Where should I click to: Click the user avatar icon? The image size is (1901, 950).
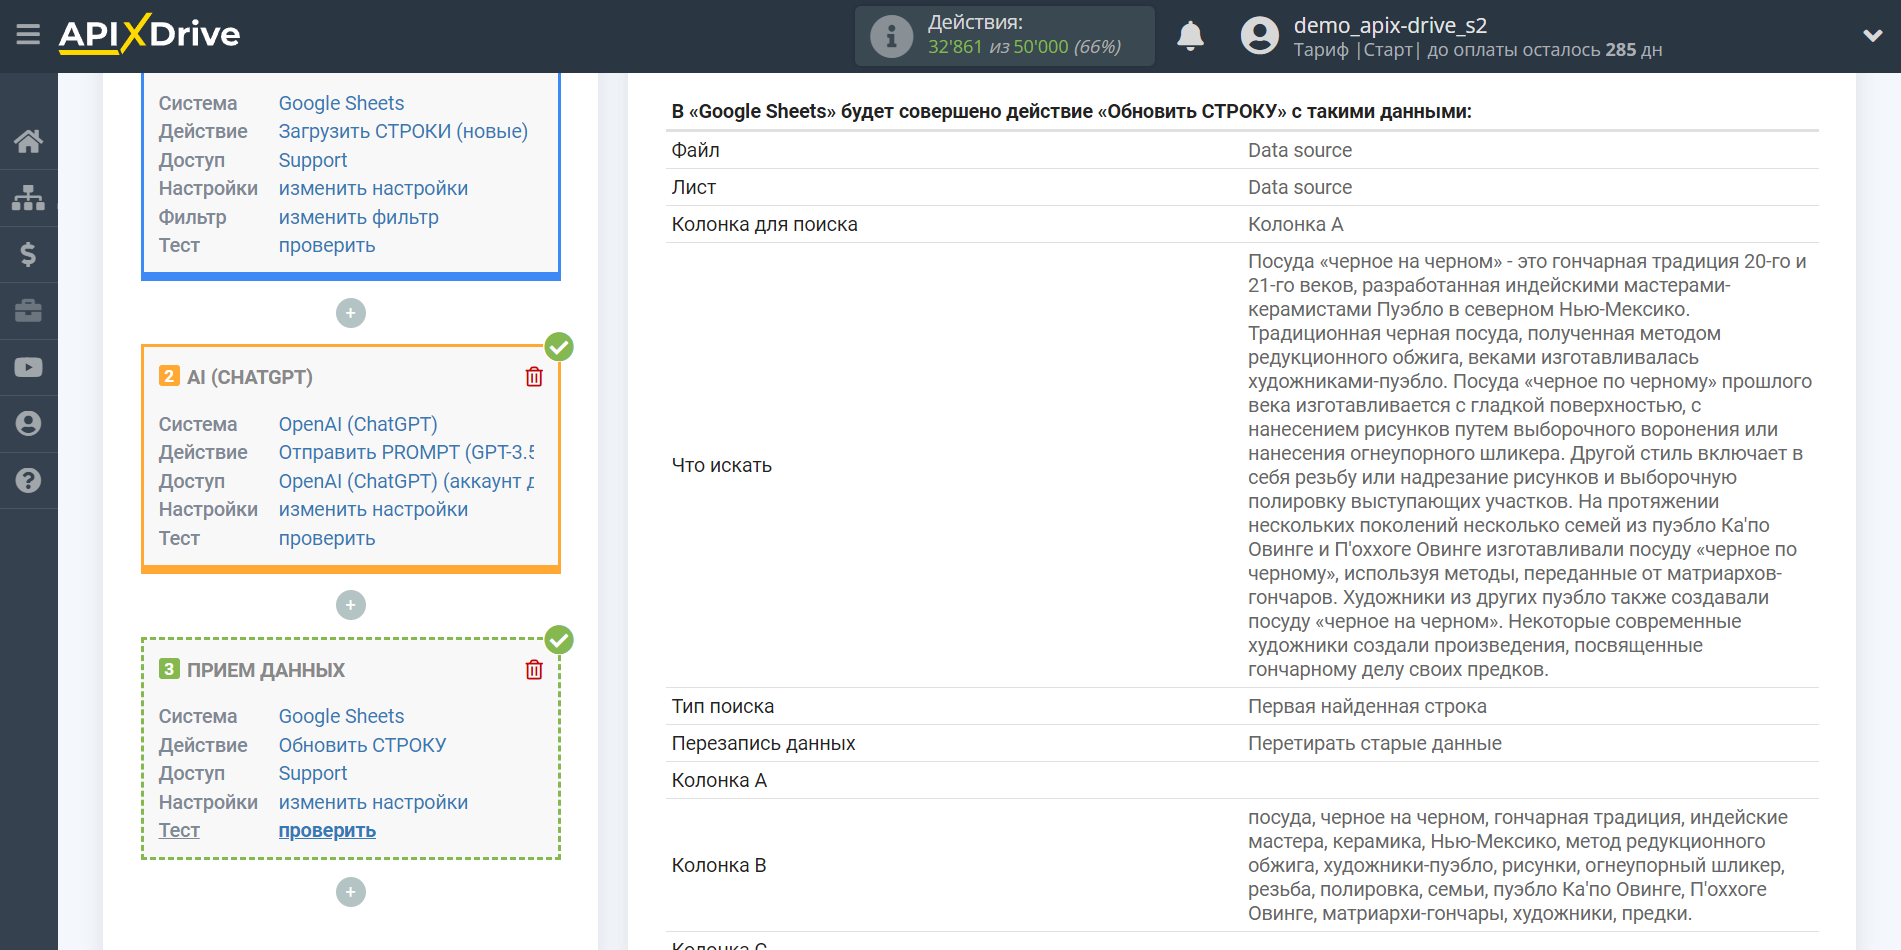pos(1260,36)
